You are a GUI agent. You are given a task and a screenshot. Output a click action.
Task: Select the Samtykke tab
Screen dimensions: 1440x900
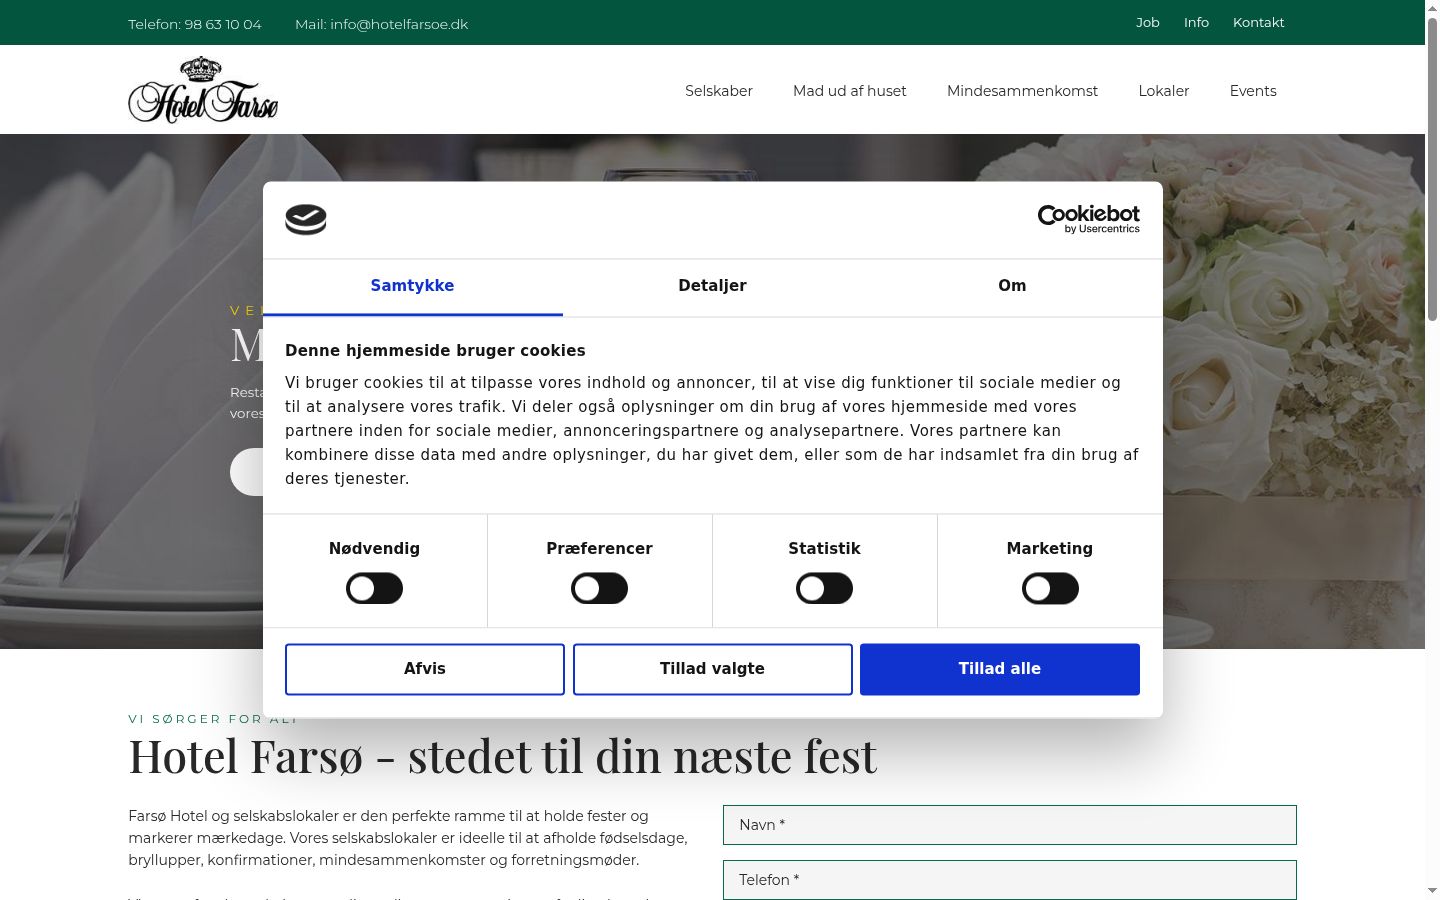point(412,286)
